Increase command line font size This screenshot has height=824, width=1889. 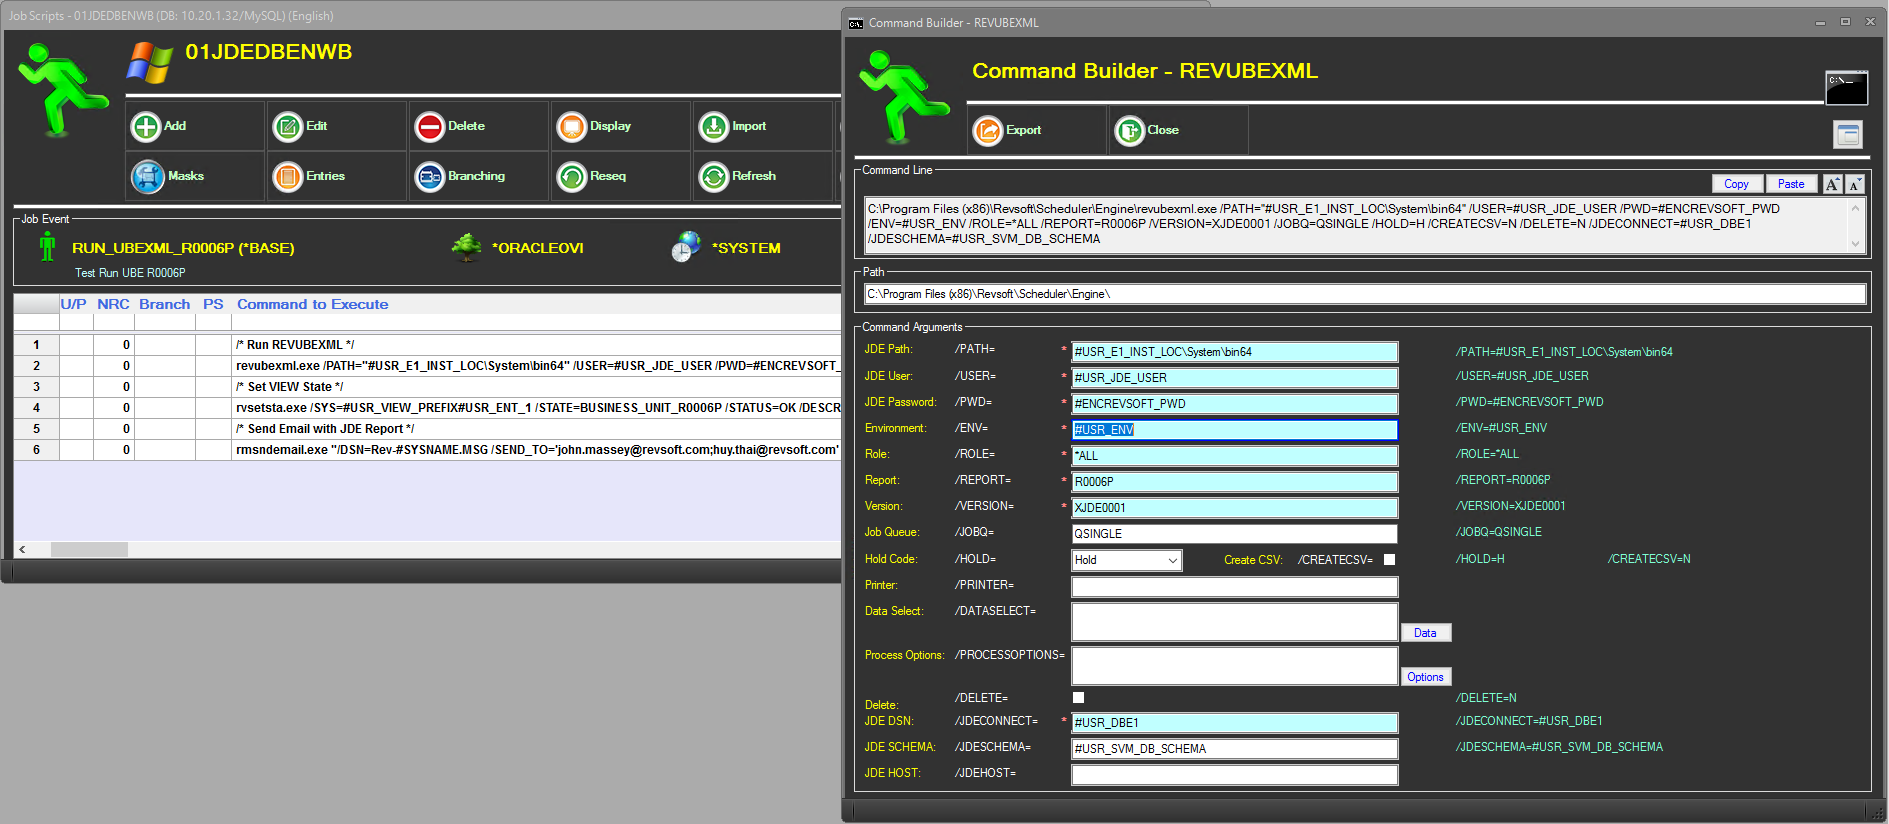pyautogui.click(x=1832, y=184)
